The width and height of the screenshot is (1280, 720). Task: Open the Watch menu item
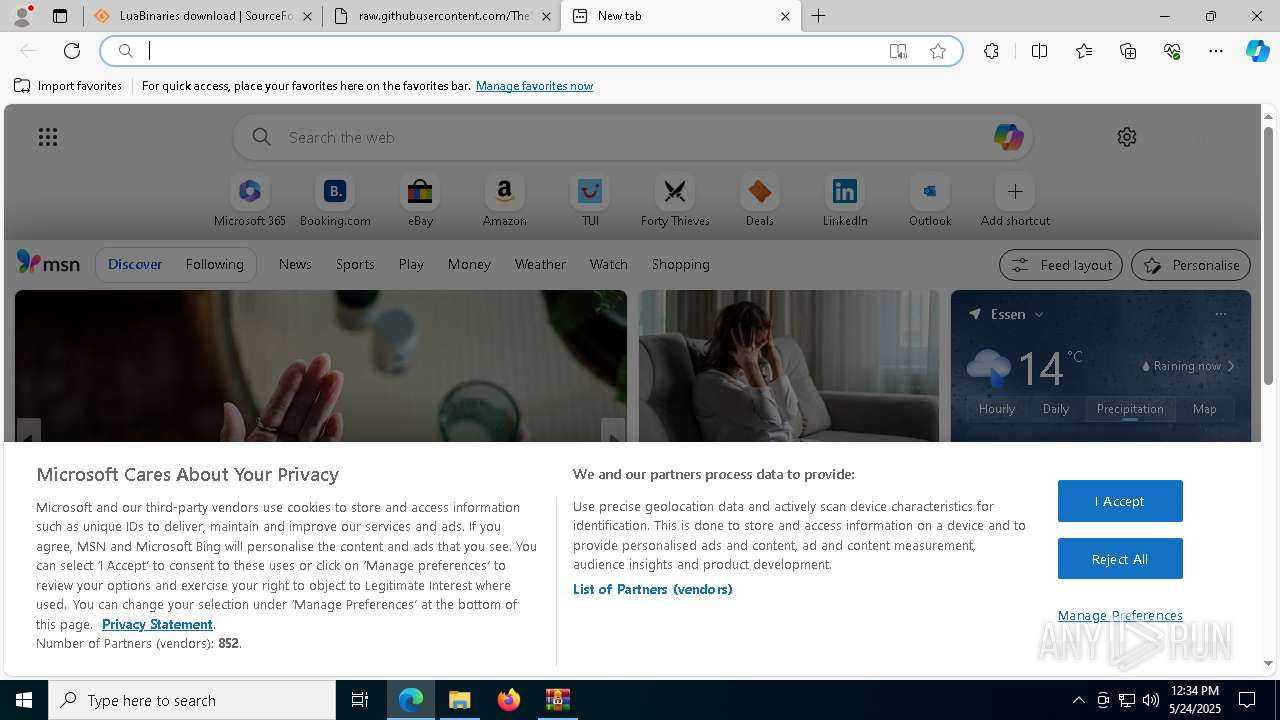click(x=609, y=264)
